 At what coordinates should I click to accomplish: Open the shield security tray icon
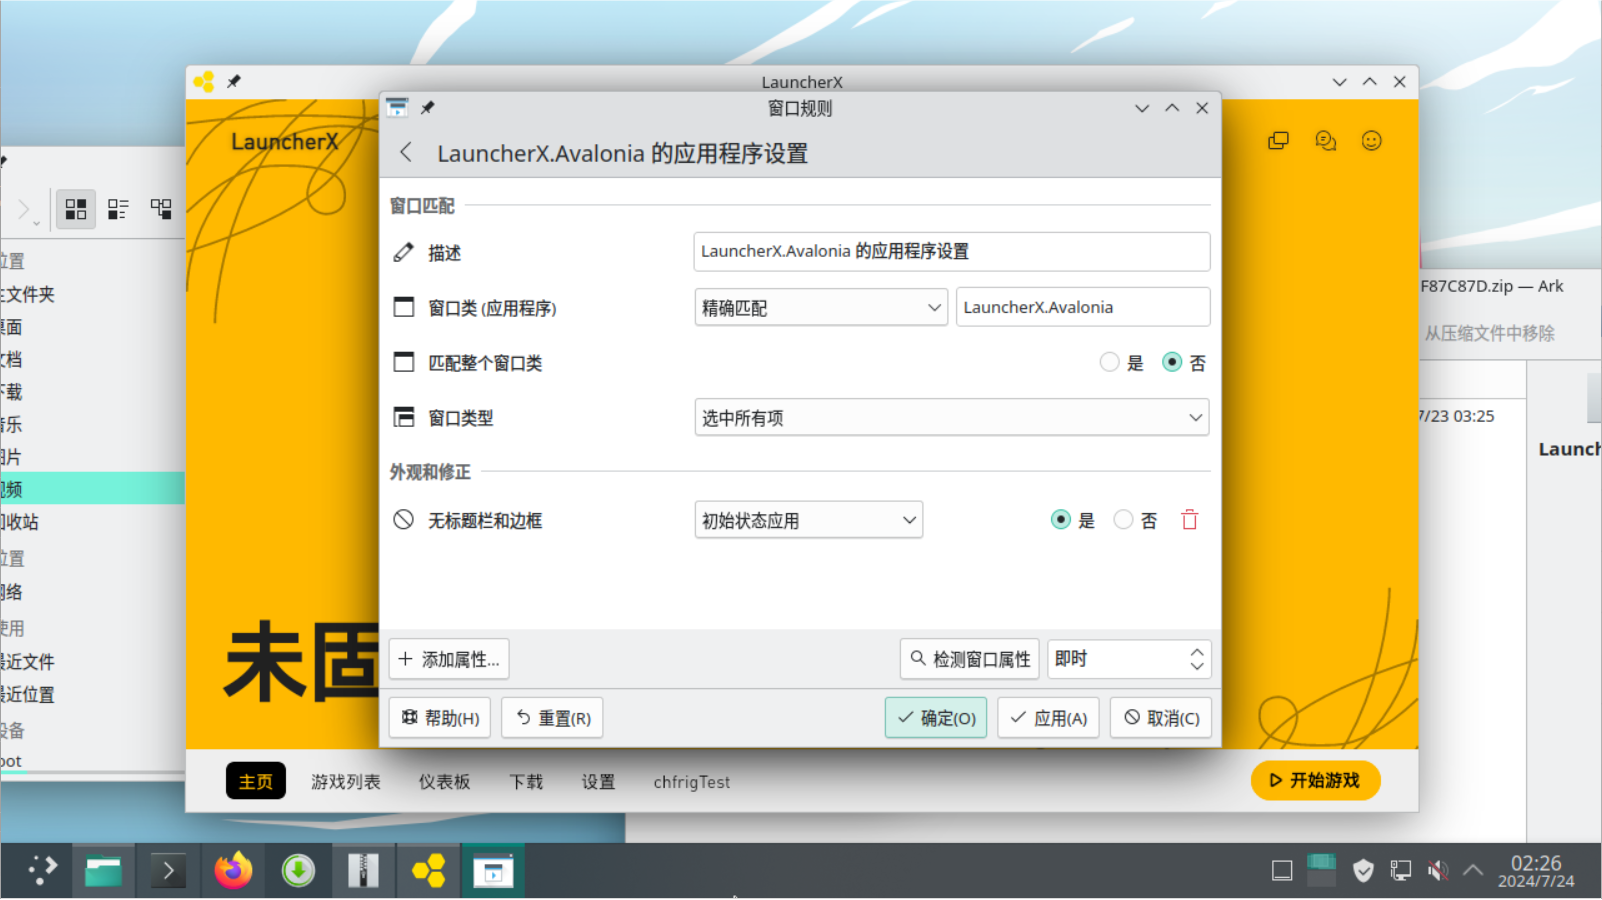(x=1363, y=871)
